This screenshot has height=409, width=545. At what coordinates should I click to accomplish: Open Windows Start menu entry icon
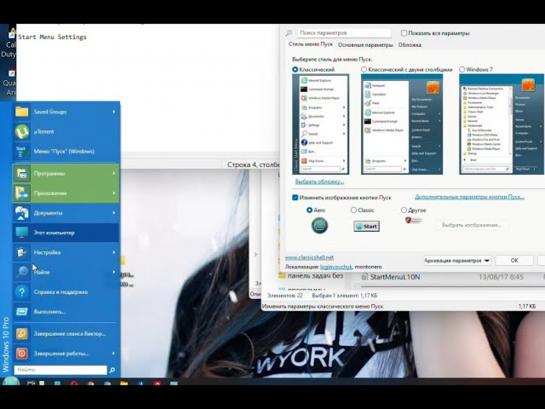[22, 152]
